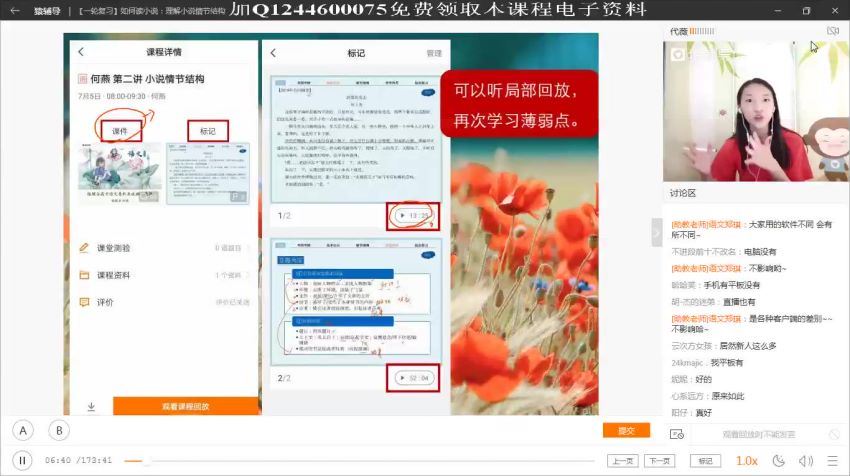The image size is (850, 476).
Task: Click the 13:25 marked replay button
Action: (x=412, y=215)
